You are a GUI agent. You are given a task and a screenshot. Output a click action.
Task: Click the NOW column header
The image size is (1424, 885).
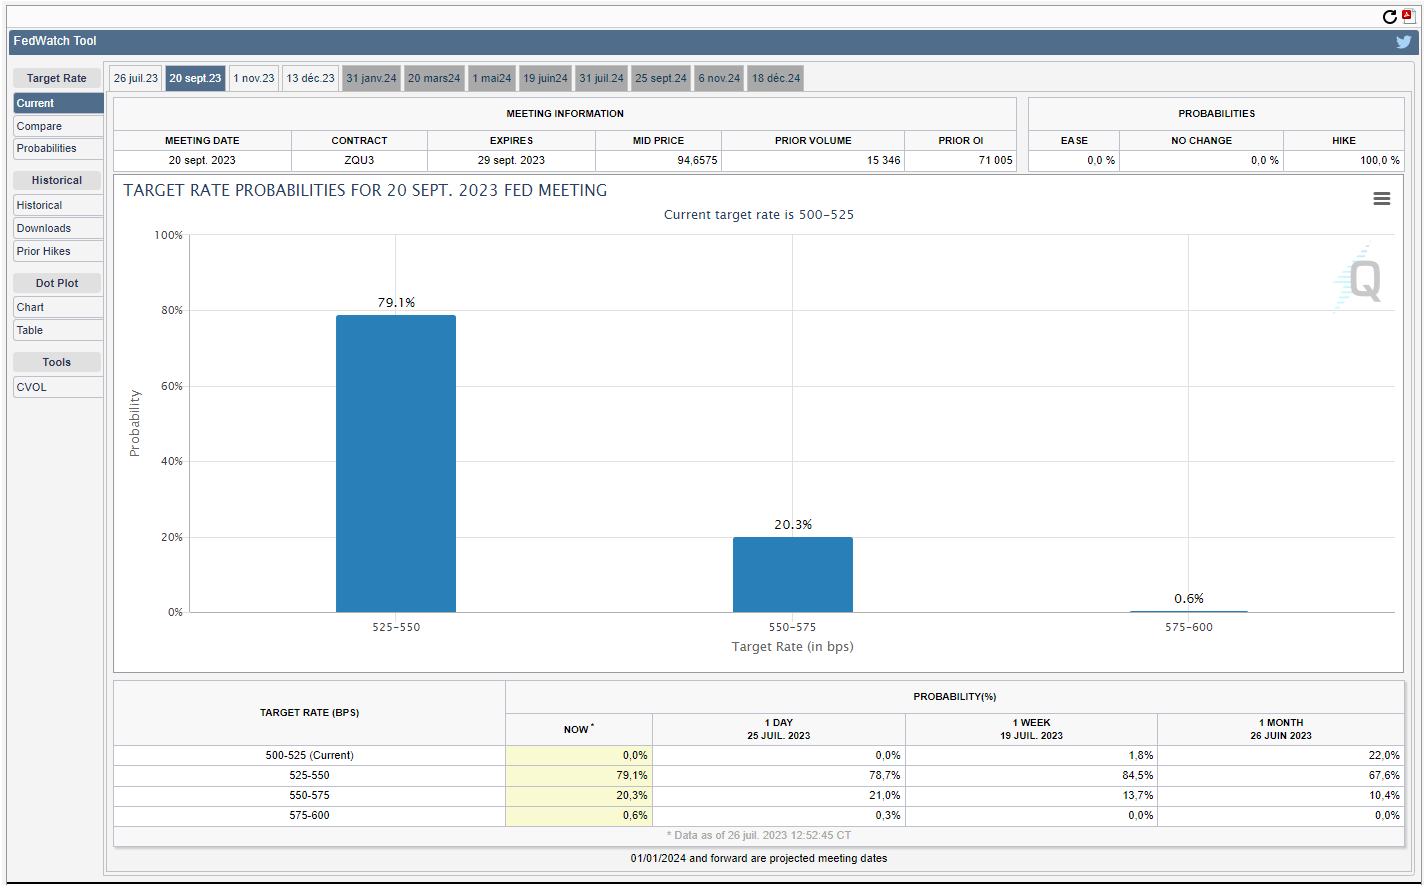point(579,729)
